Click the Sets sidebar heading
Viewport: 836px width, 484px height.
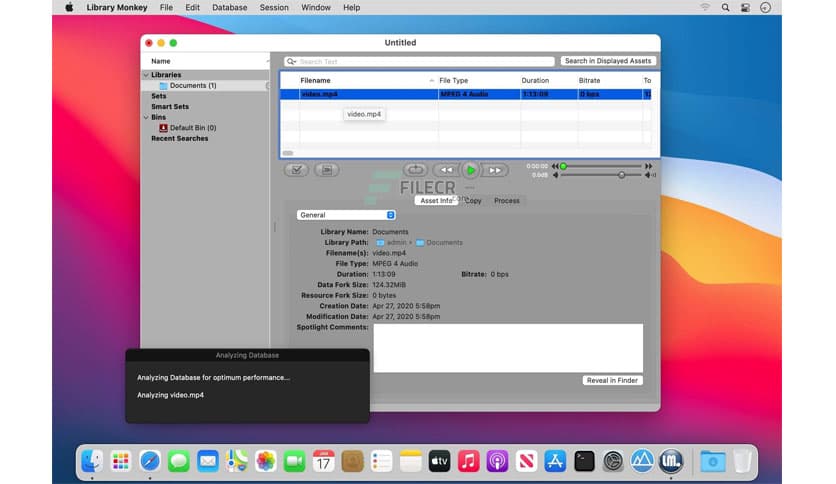pos(158,96)
